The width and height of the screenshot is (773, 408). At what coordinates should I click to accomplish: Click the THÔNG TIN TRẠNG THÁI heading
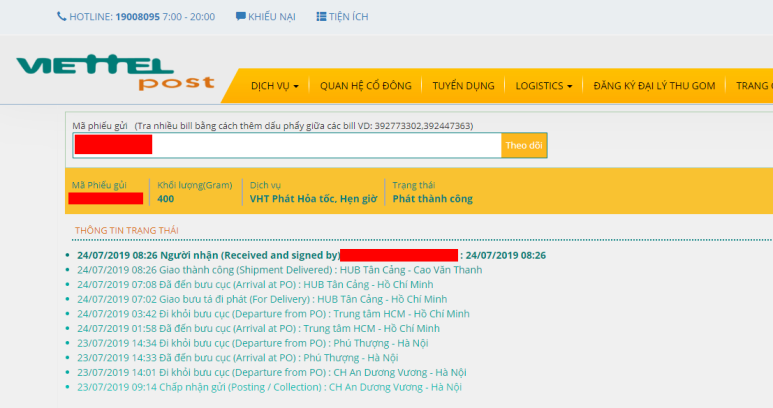[x=127, y=230]
